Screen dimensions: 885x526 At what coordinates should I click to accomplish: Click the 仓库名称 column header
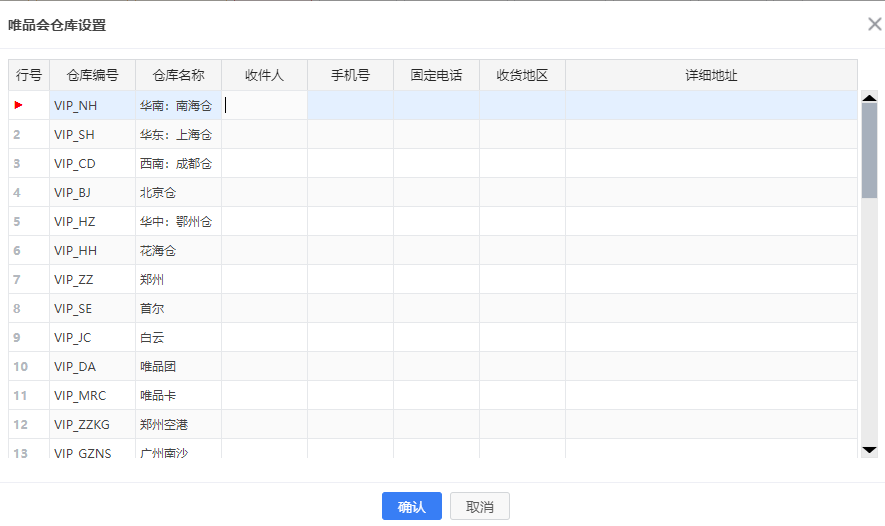pos(178,75)
